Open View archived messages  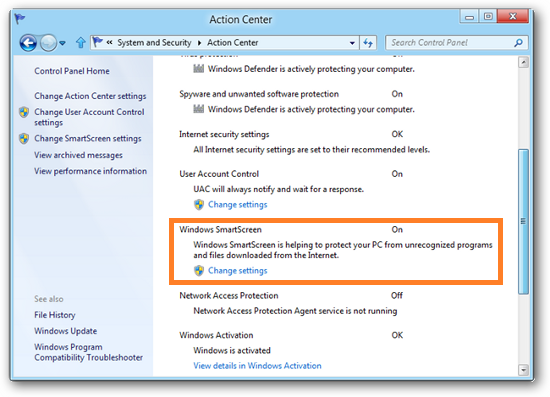[x=78, y=155]
